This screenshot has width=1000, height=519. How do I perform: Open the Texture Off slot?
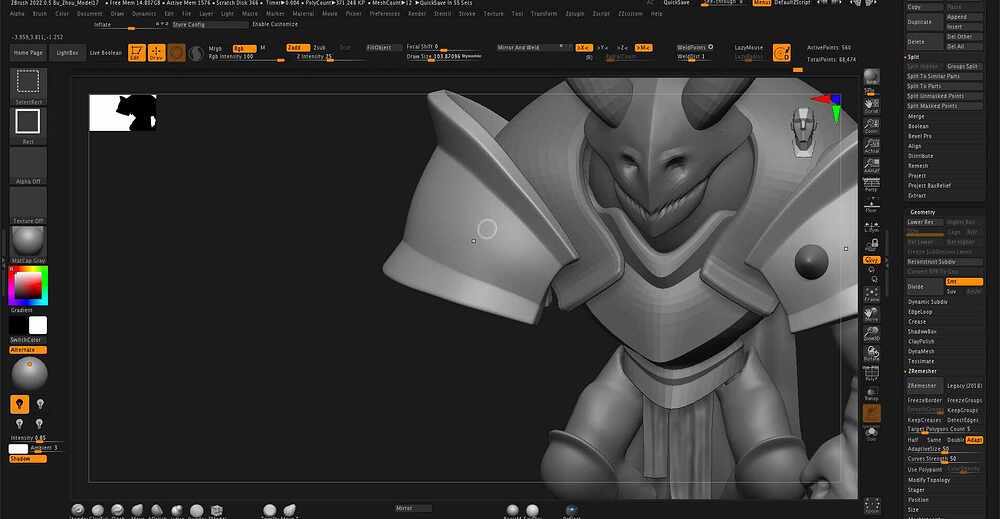pyautogui.click(x=28, y=205)
